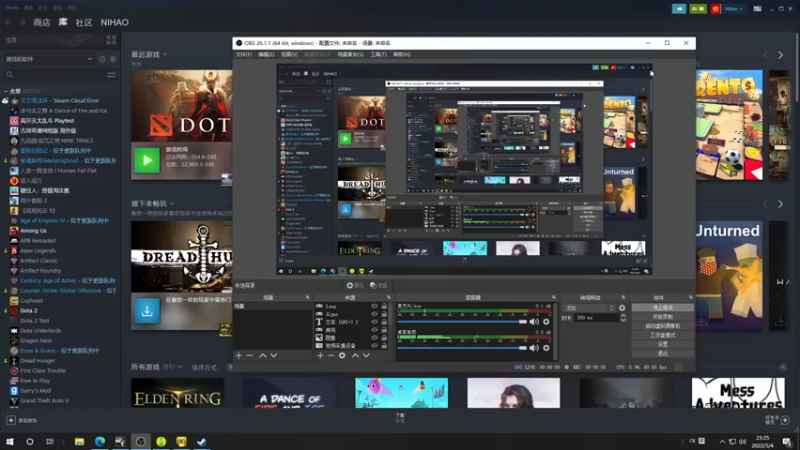Open settings gear for 麦克风/Aux mixer channel
800x450 pixels.
pos(546,322)
